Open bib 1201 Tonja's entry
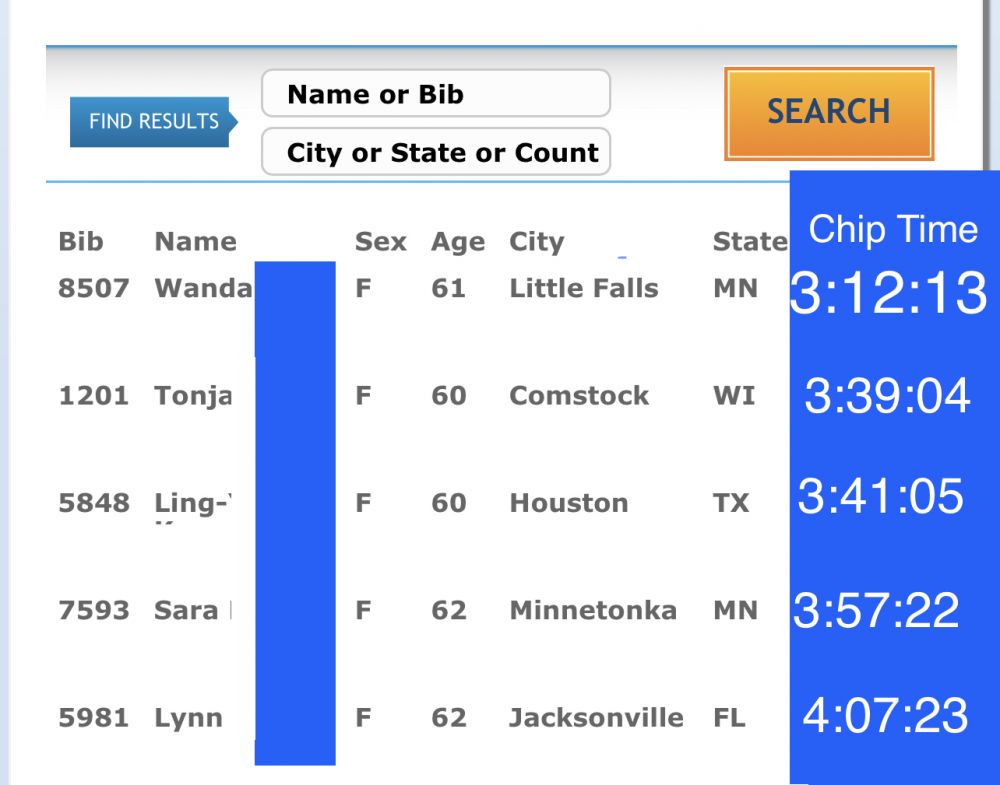 (x=193, y=396)
